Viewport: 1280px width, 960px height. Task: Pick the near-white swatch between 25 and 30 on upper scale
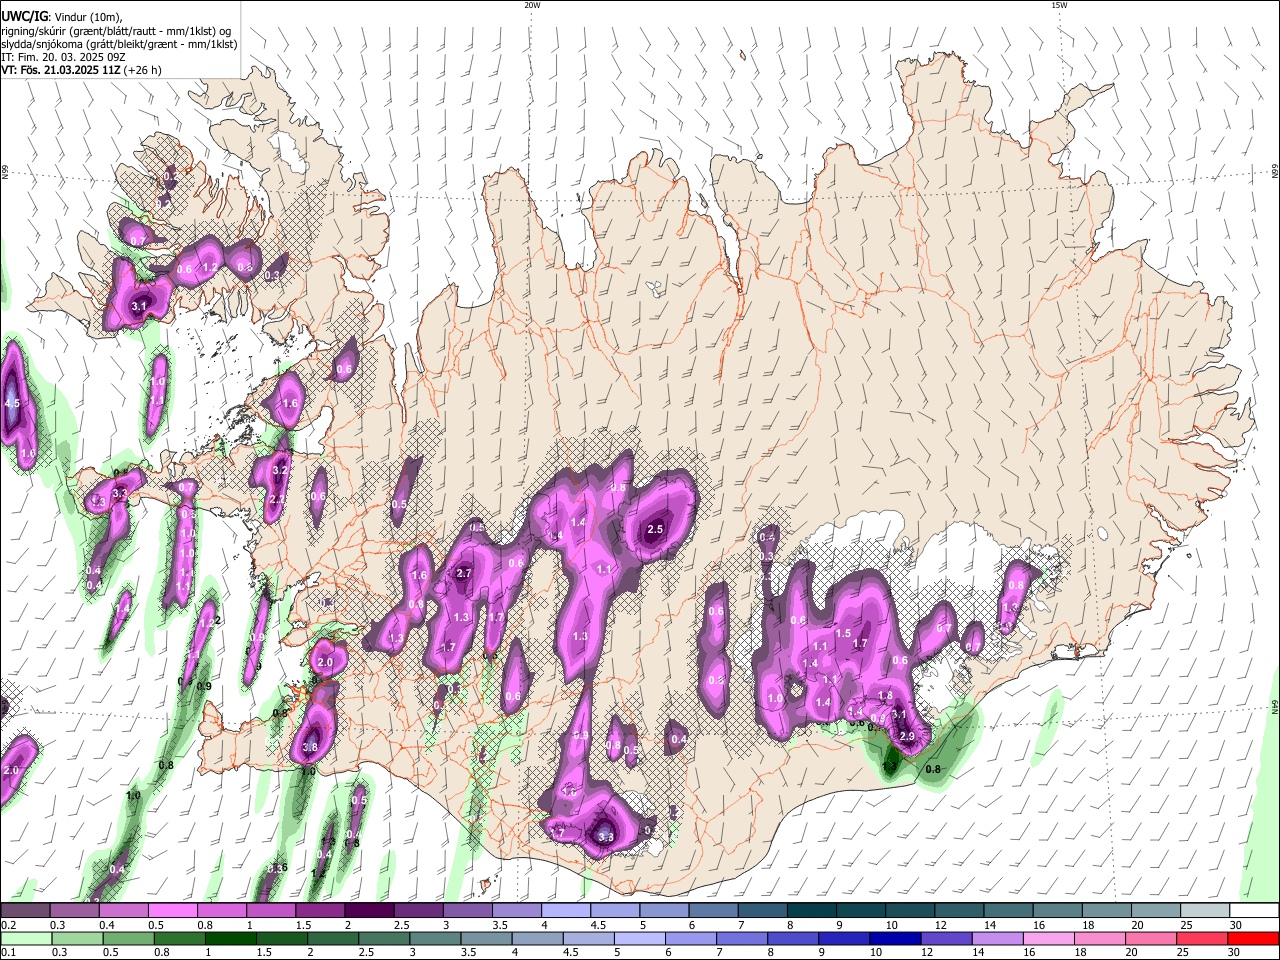point(1203,911)
